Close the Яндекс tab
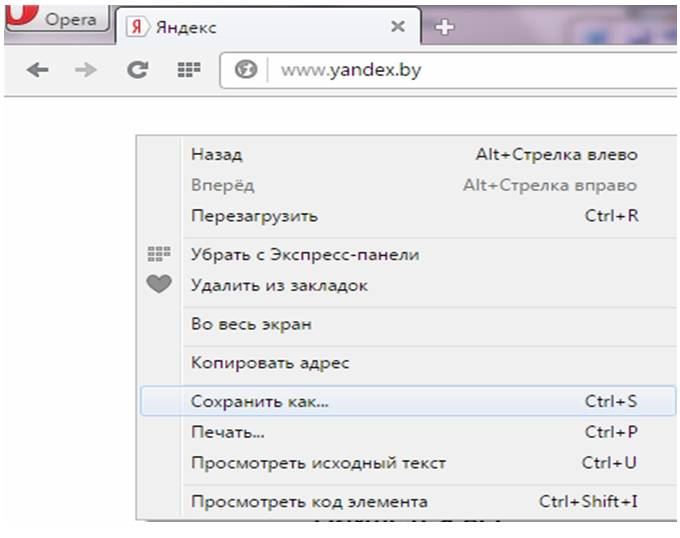 [397, 27]
